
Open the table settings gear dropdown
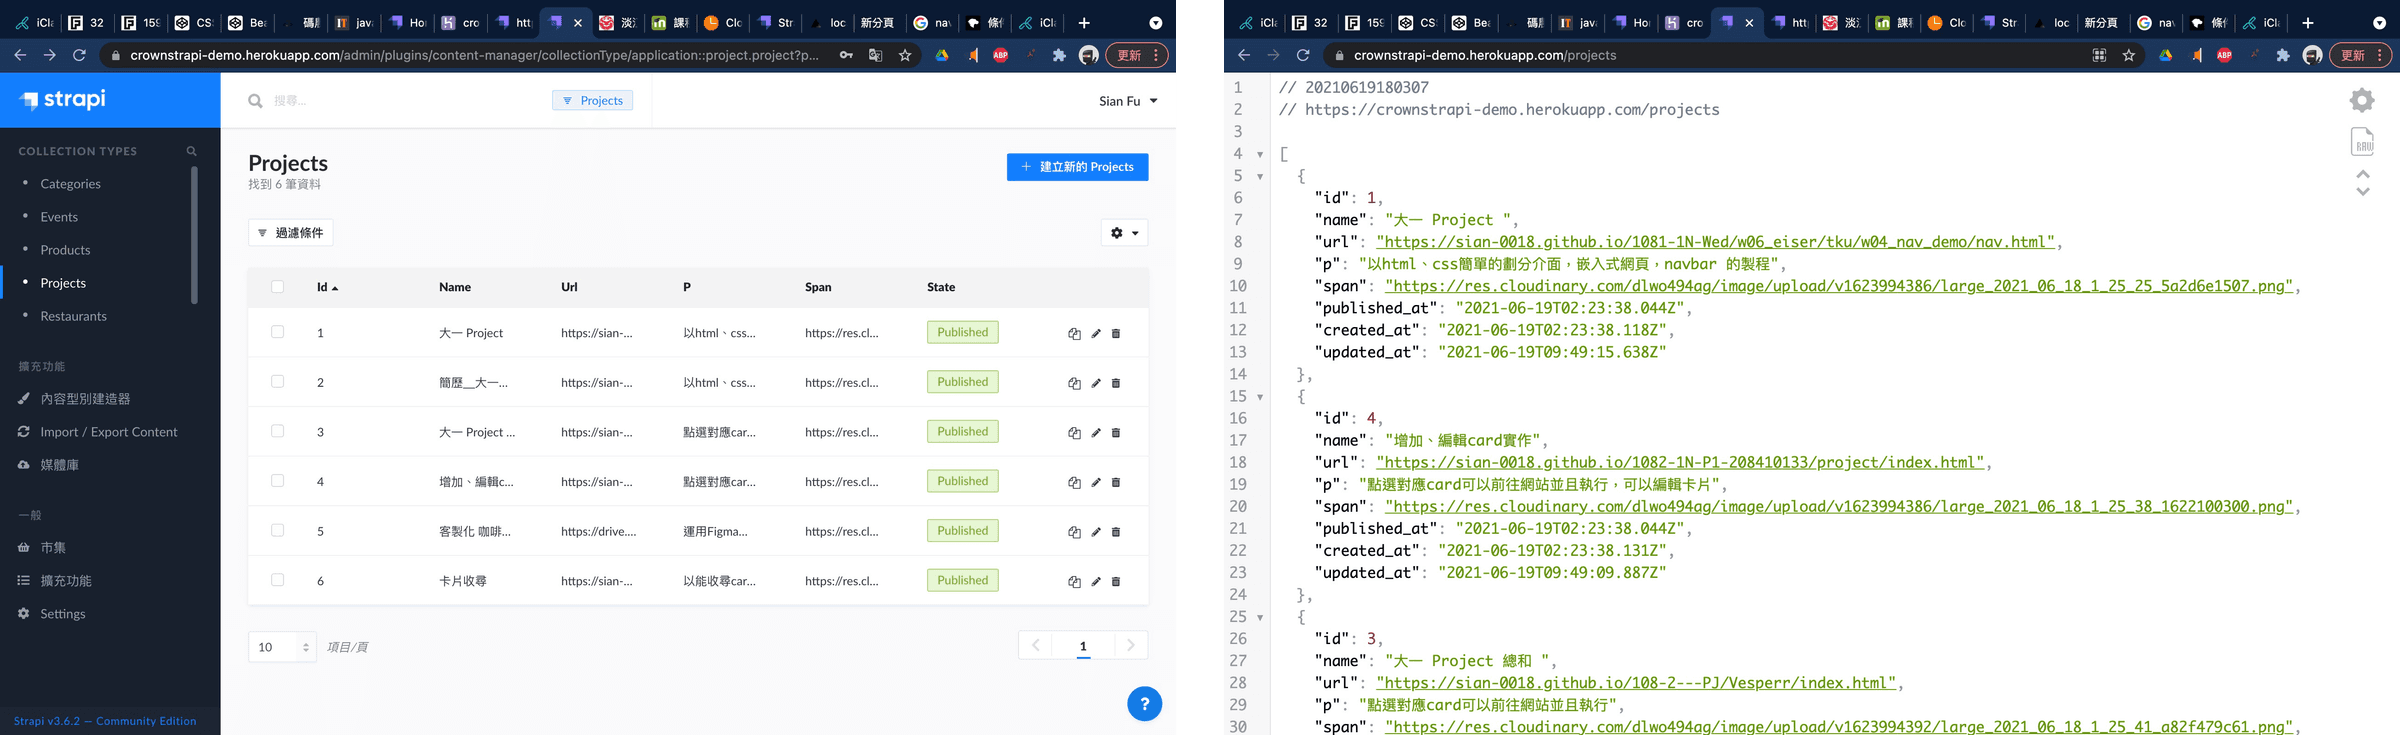[1124, 233]
